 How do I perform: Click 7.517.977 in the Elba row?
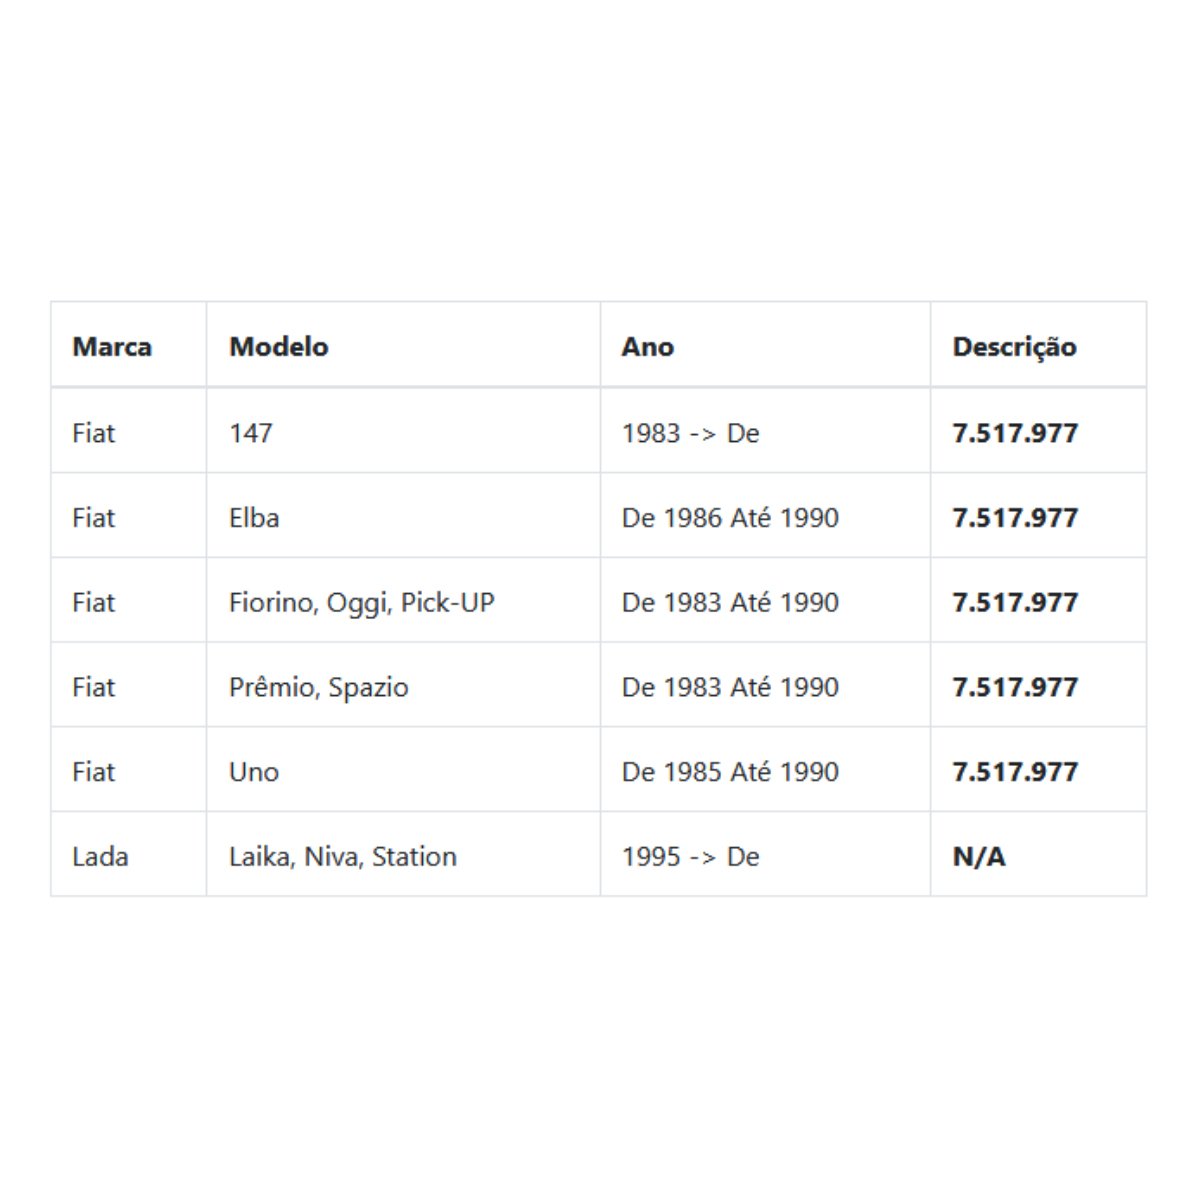[1015, 517]
